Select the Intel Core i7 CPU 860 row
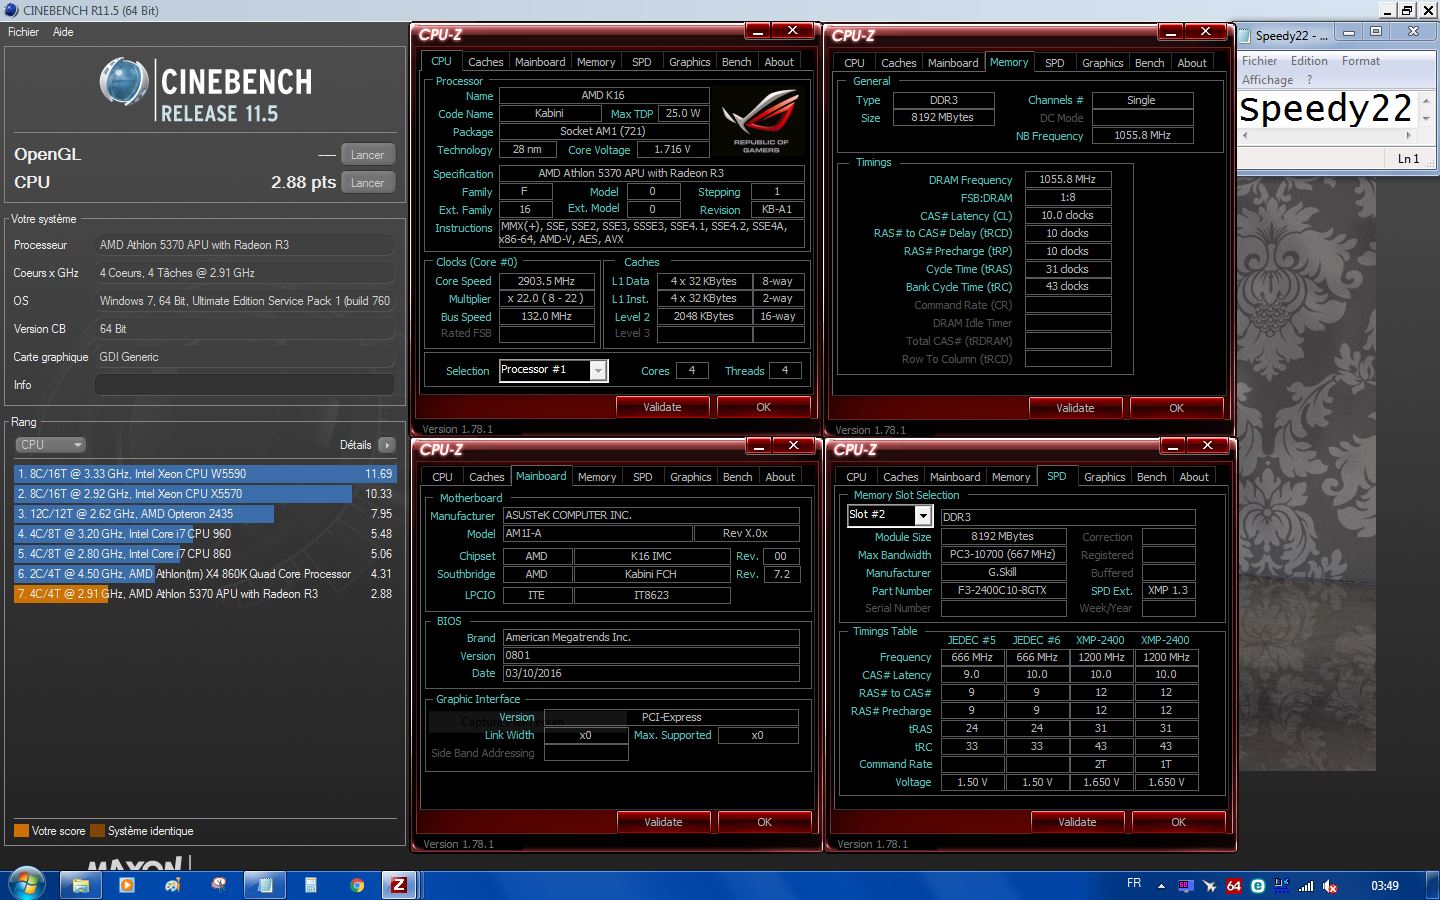The height and width of the screenshot is (900, 1440). 204,554
